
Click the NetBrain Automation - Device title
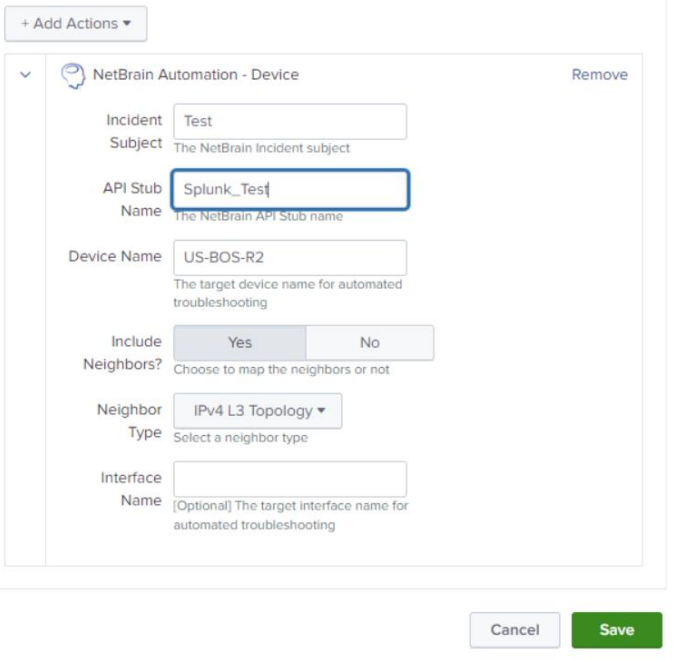point(195,75)
